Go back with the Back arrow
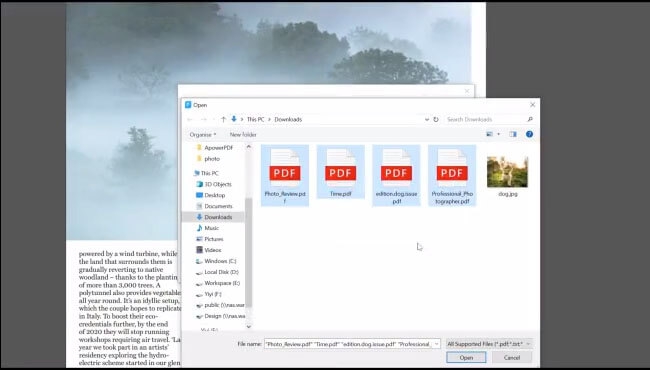Image resolution: width=650 pixels, height=370 pixels. [190, 119]
